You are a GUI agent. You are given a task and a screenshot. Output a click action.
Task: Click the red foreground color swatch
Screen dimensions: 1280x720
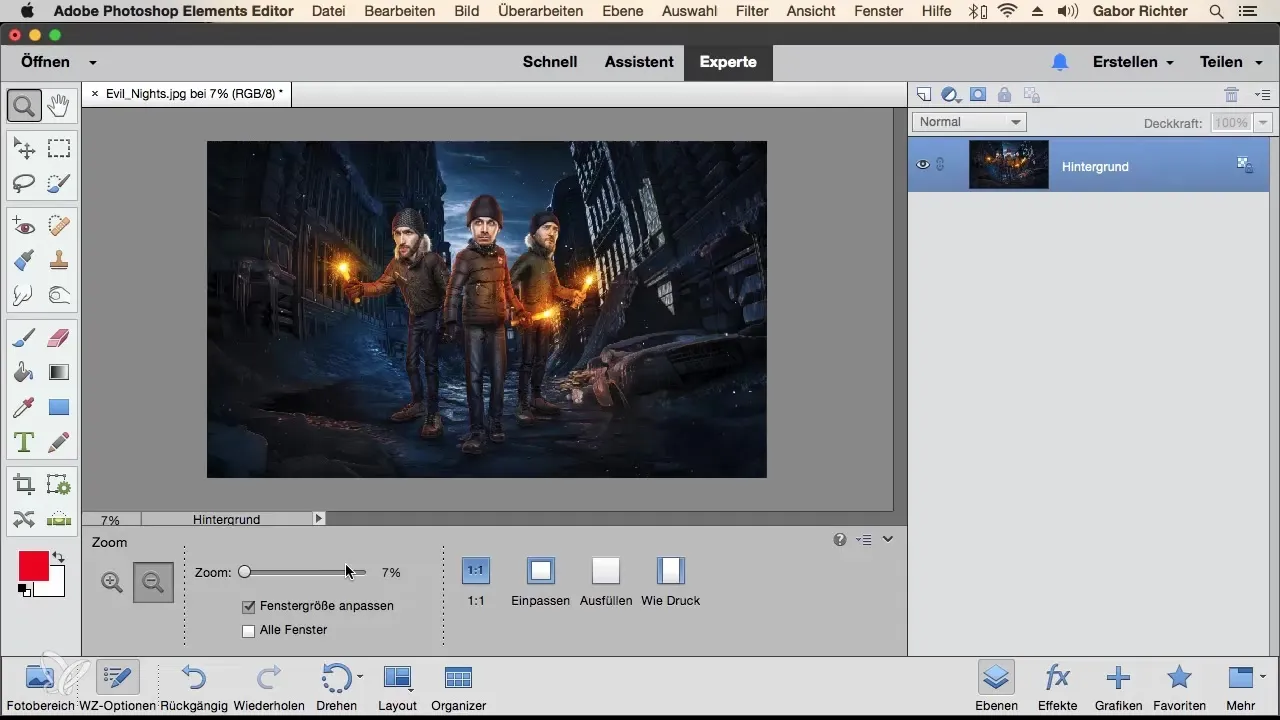pos(33,566)
